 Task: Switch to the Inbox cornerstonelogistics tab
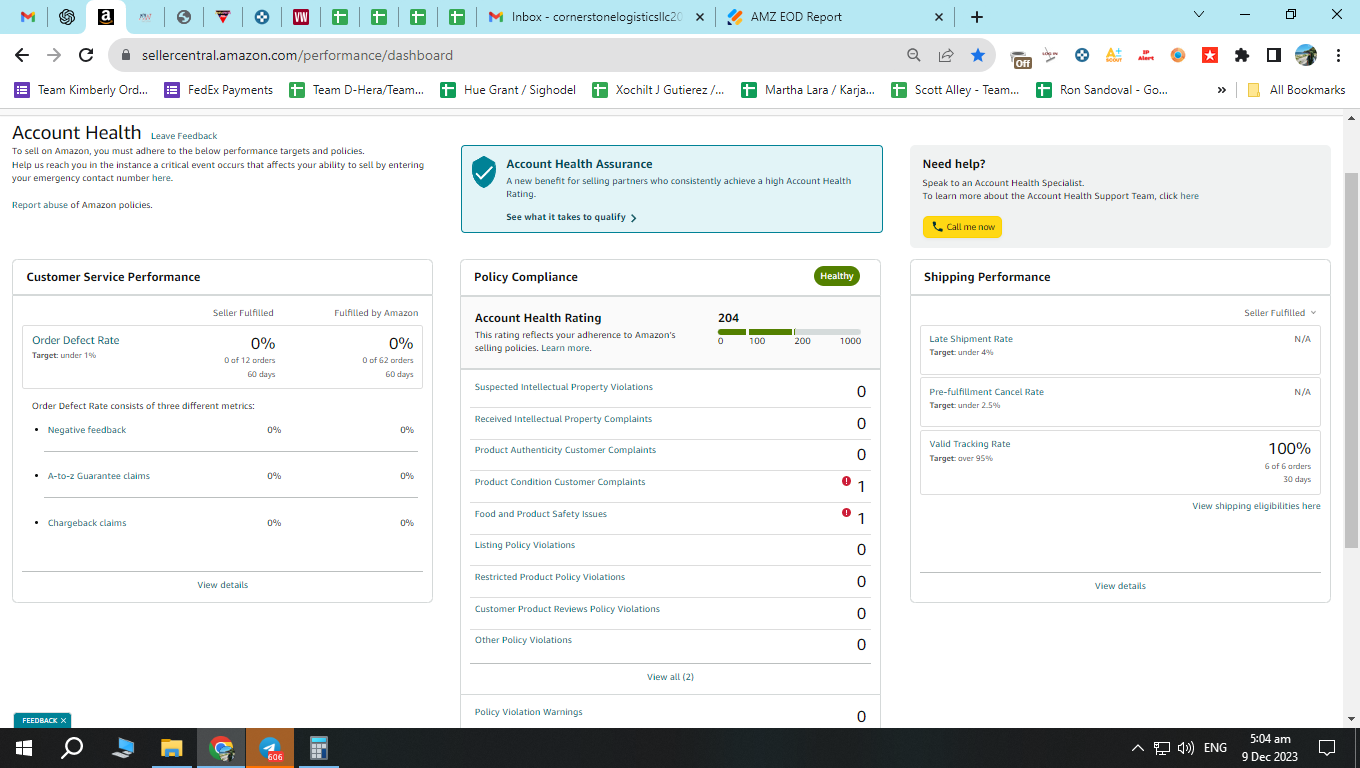[596, 17]
